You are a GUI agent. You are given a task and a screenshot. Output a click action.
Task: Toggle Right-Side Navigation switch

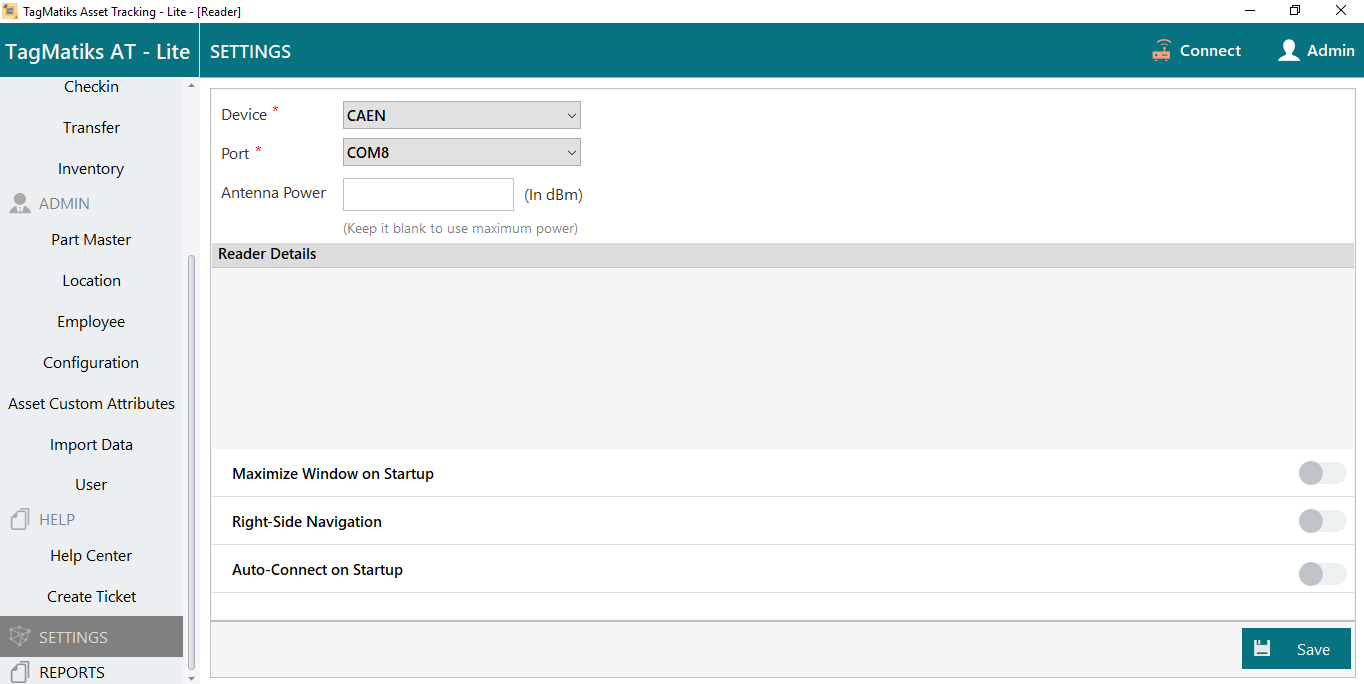click(x=1322, y=521)
